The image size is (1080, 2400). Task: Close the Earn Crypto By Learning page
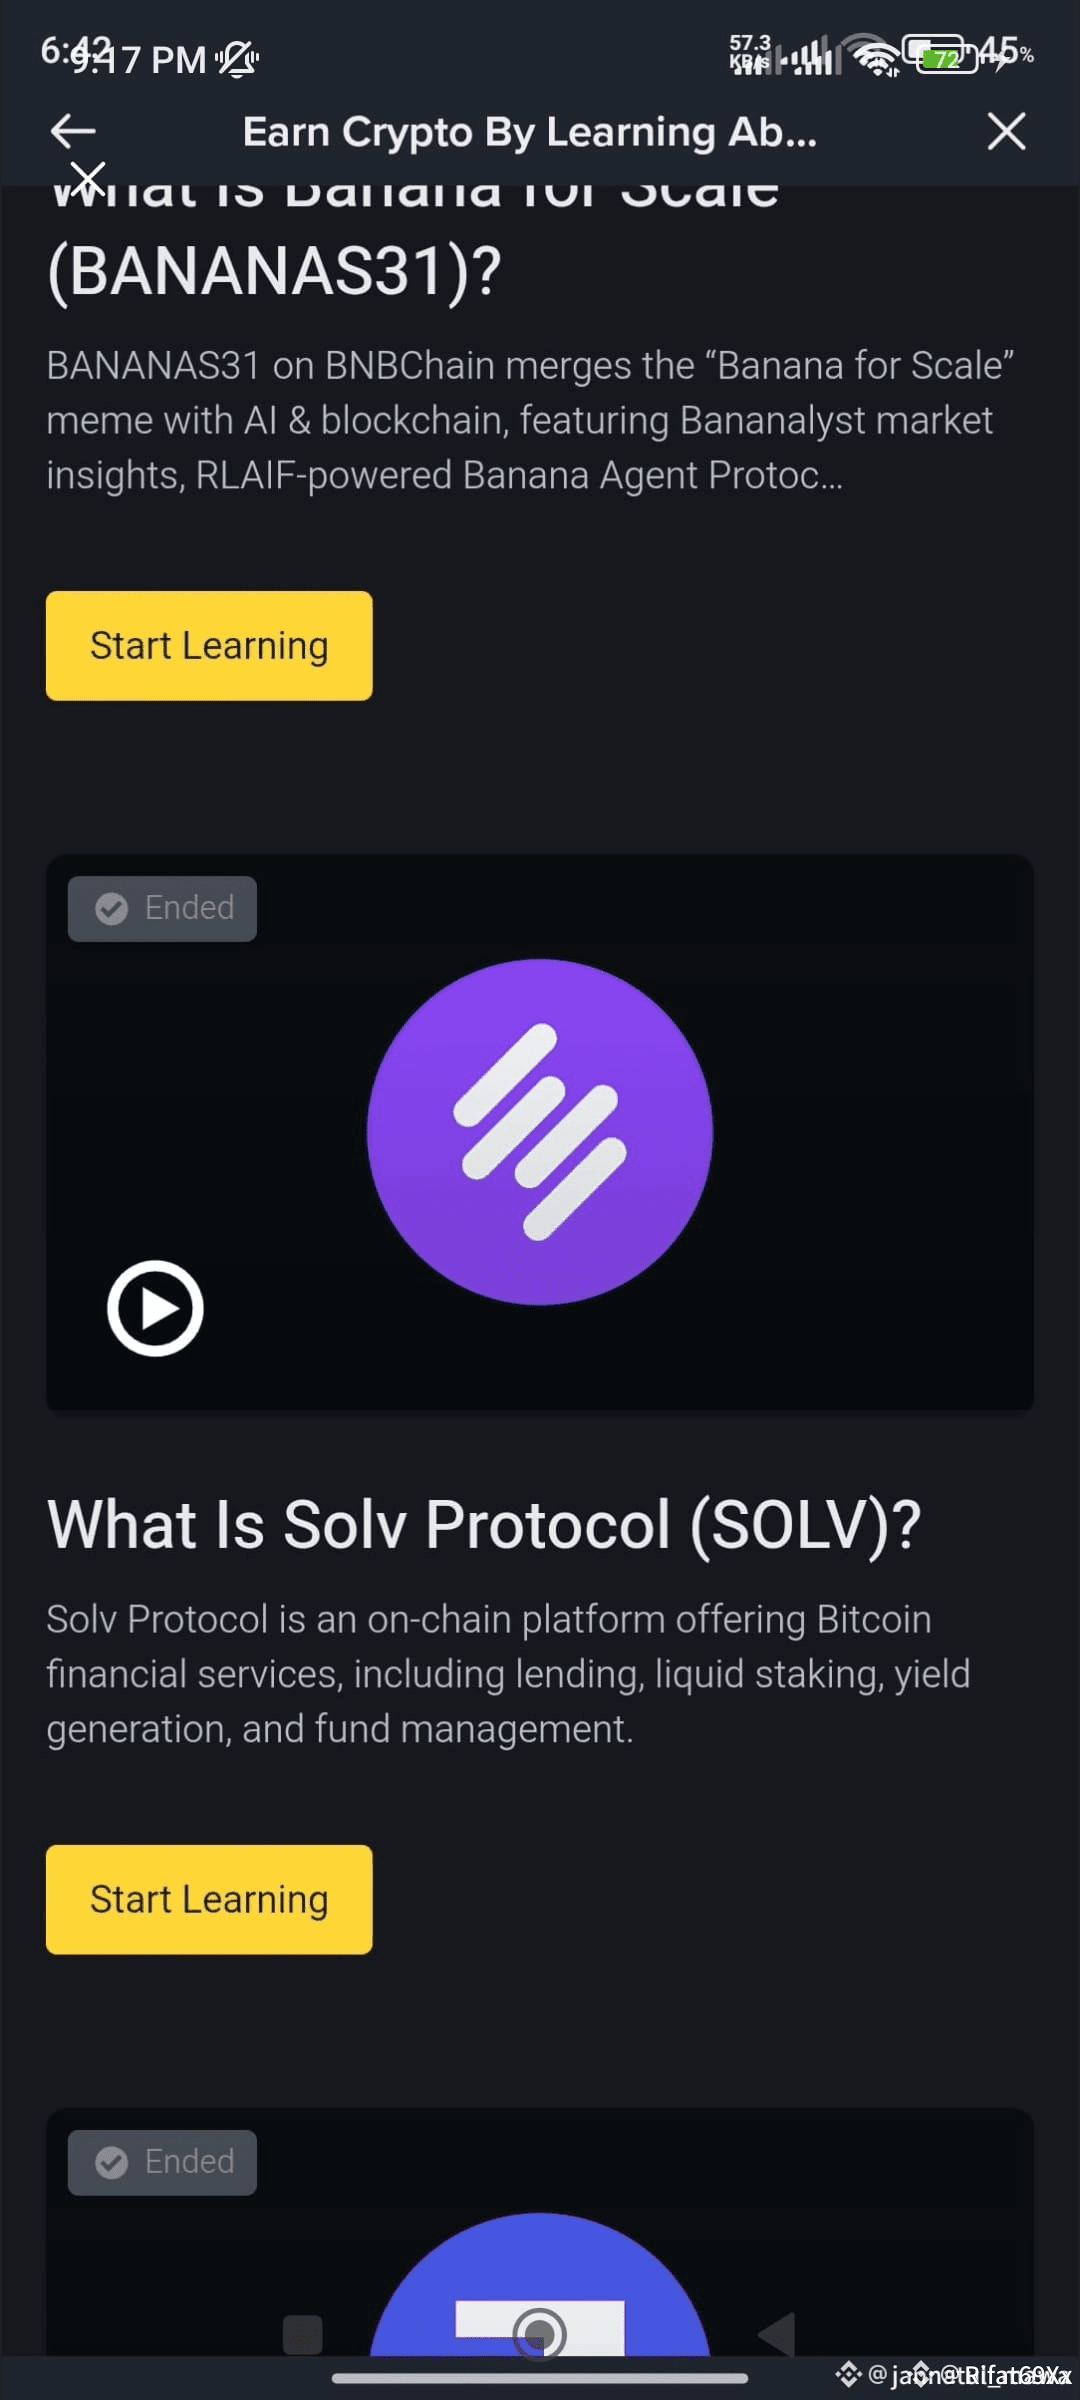(x=1006, y=131)
